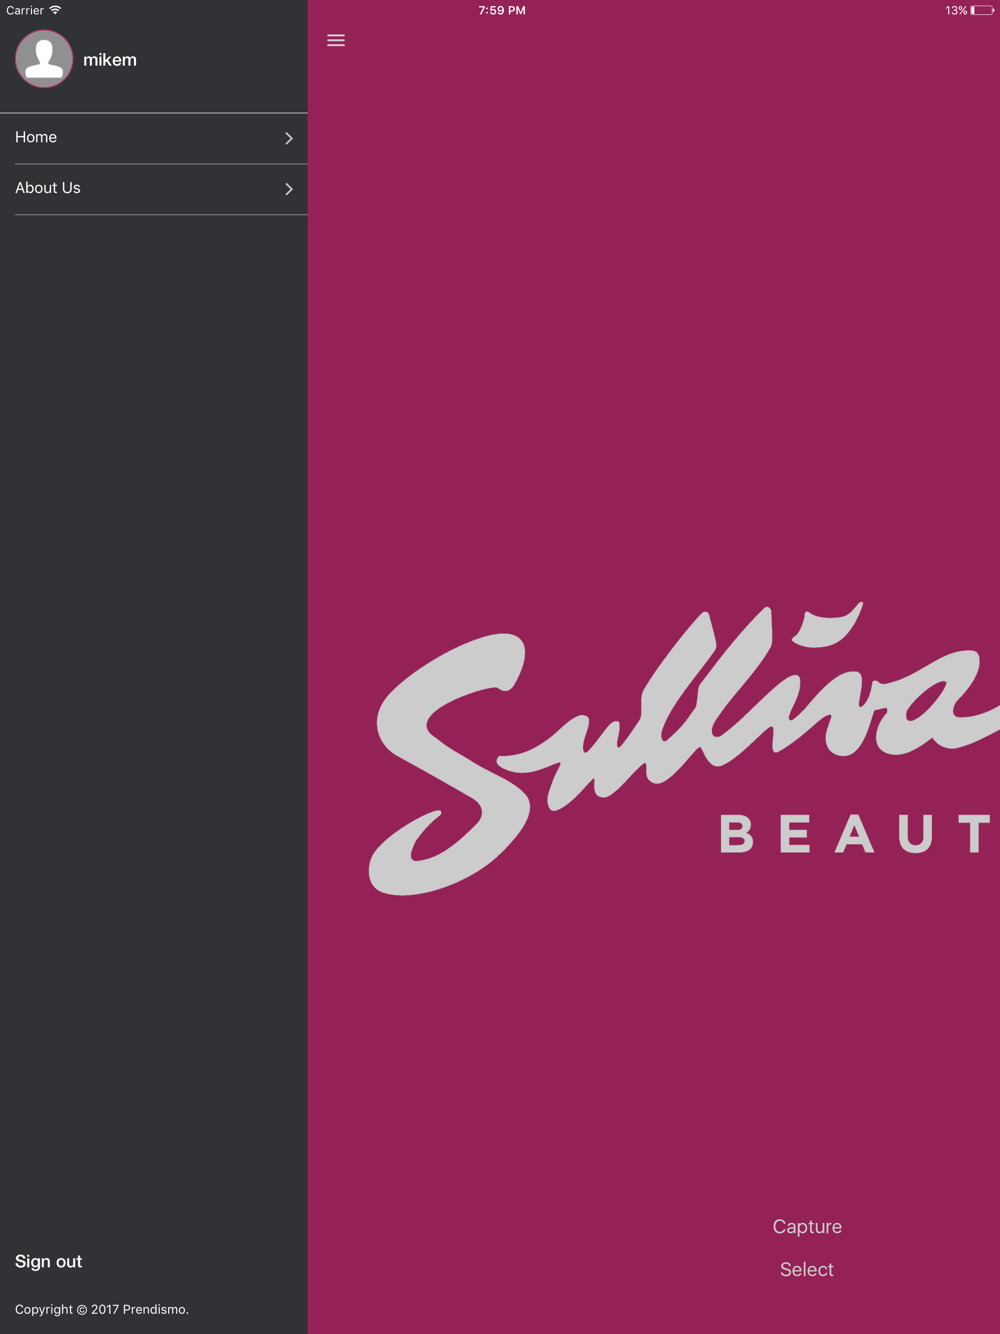Tap the Select button
Viewport: 1000px width, 1334px height.
point(807,1270)
